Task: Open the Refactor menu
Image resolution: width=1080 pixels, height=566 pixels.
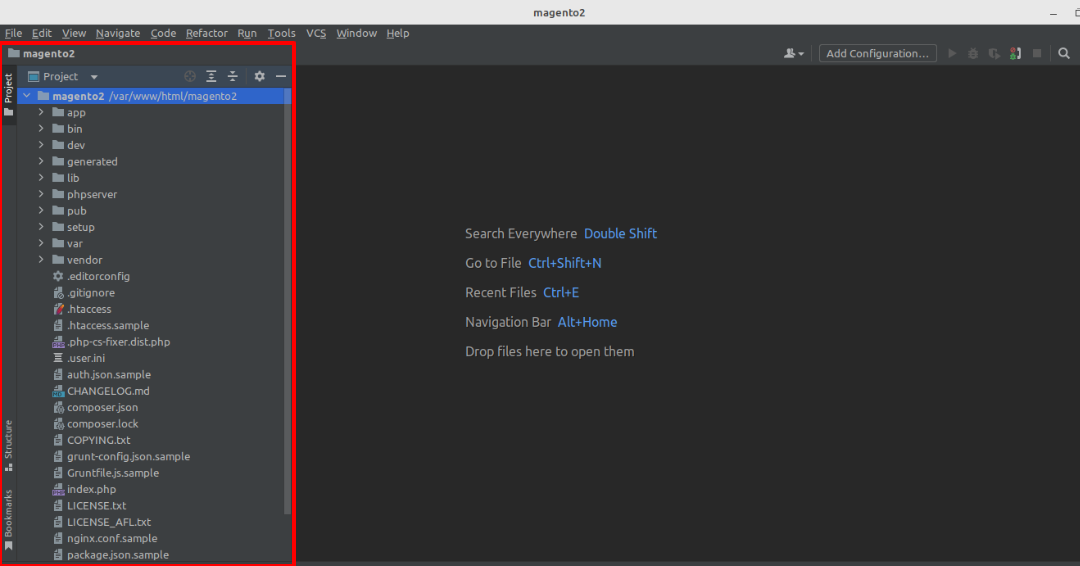Action: tap(207, 33)
